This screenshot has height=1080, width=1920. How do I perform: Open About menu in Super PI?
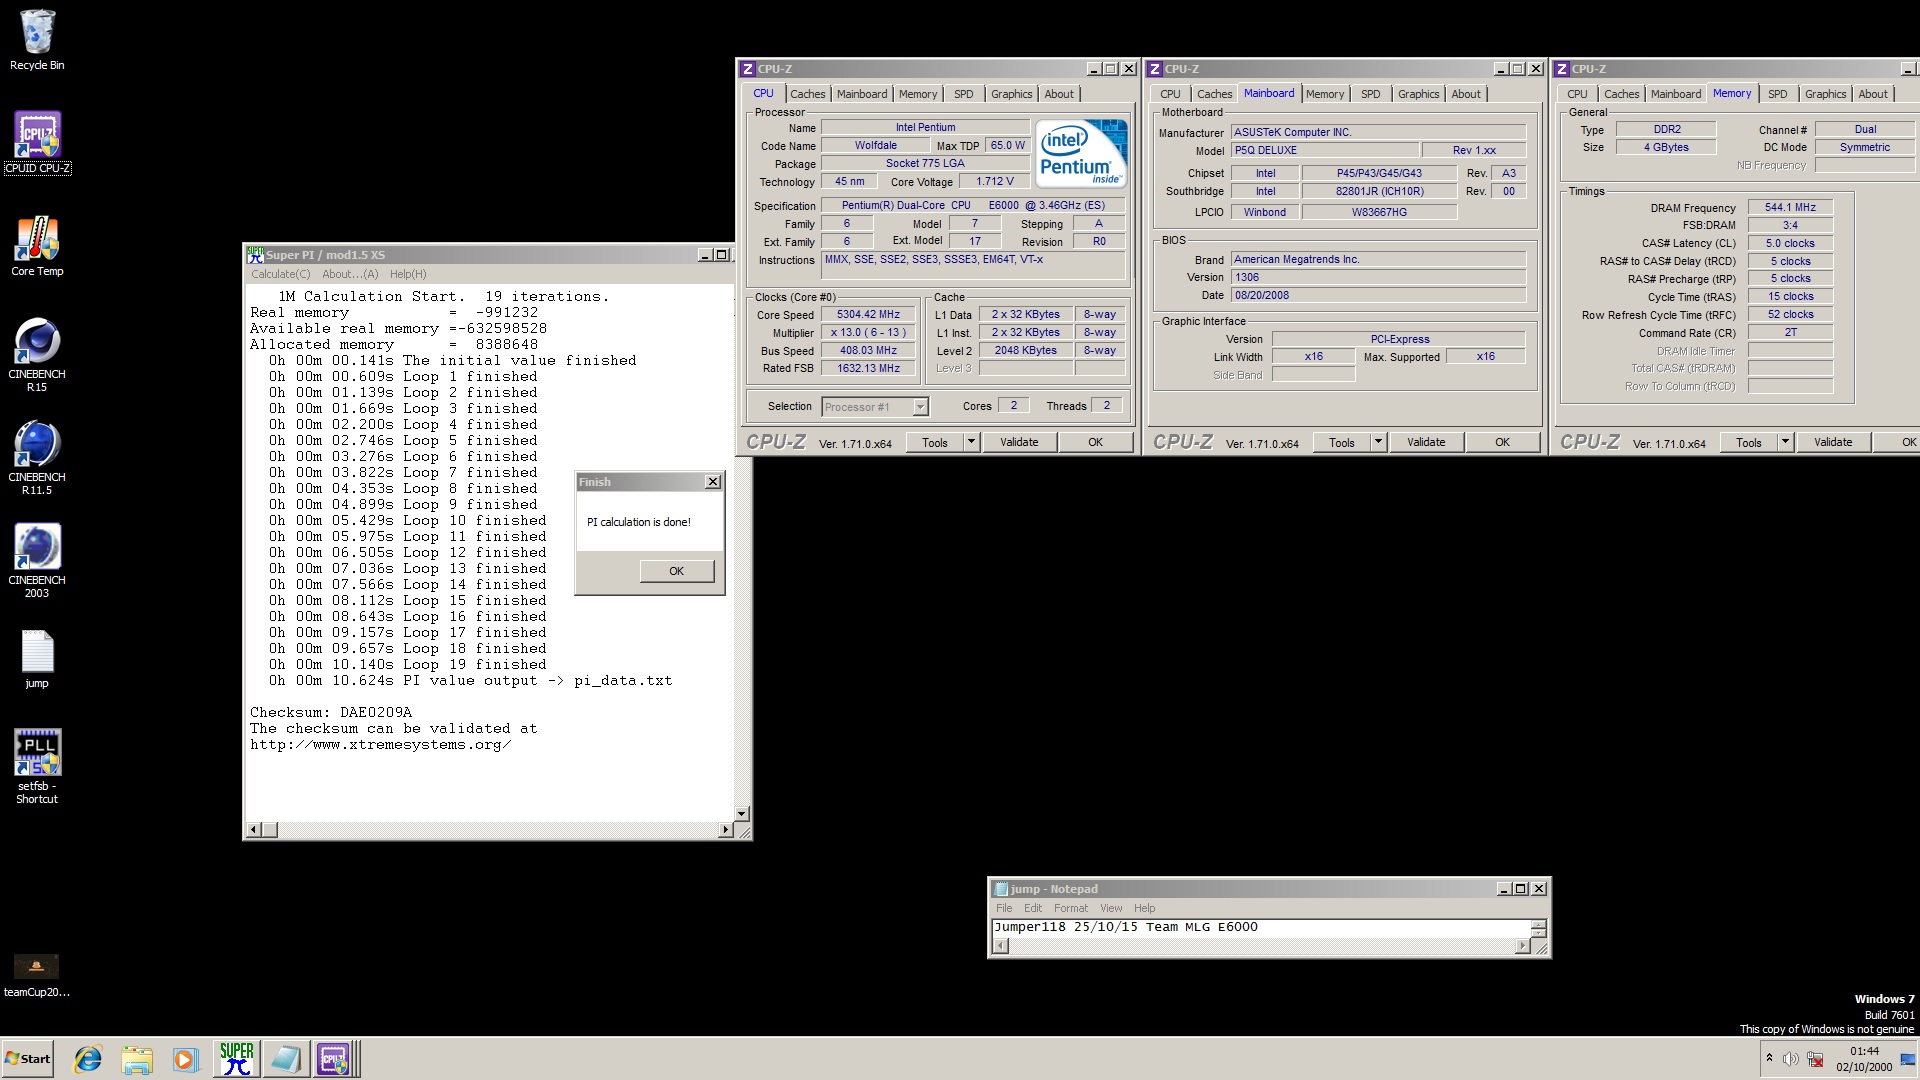click(x=350, y=274)
